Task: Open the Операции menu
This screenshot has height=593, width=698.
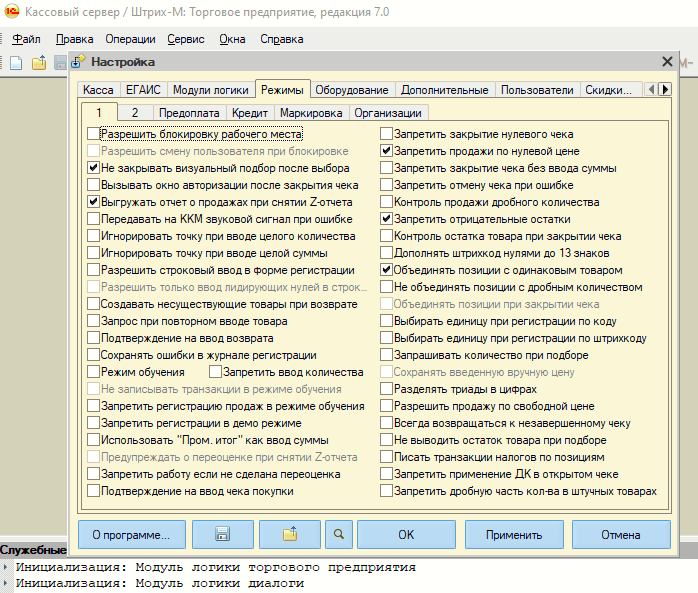Action: pyautogui.click(x=131, y=39)
